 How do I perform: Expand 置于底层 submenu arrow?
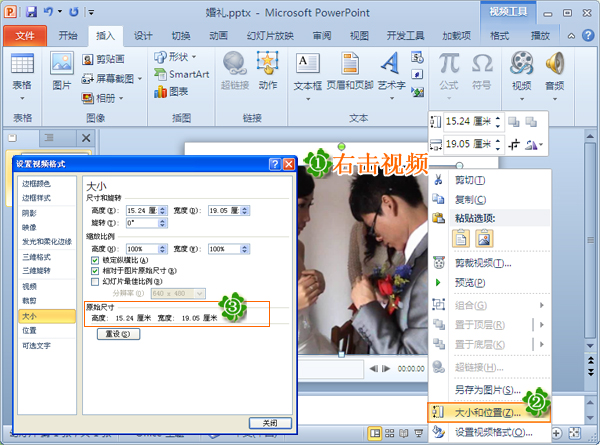coord(541,344)
